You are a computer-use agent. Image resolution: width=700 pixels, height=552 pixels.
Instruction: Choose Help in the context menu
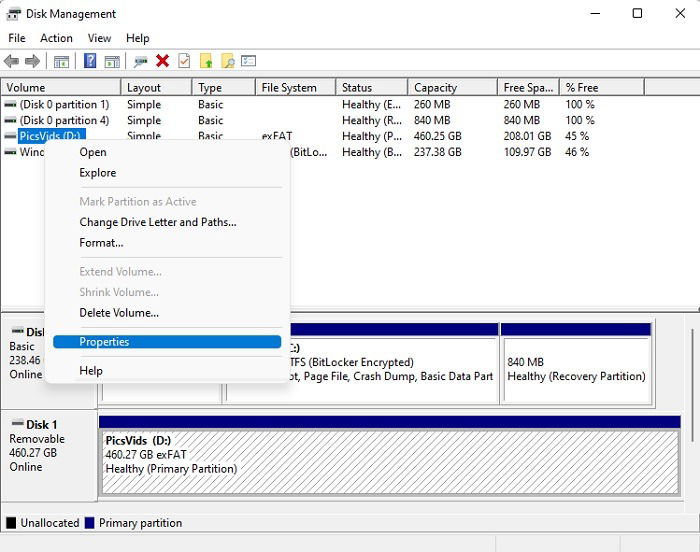click(x=167, y=371)
